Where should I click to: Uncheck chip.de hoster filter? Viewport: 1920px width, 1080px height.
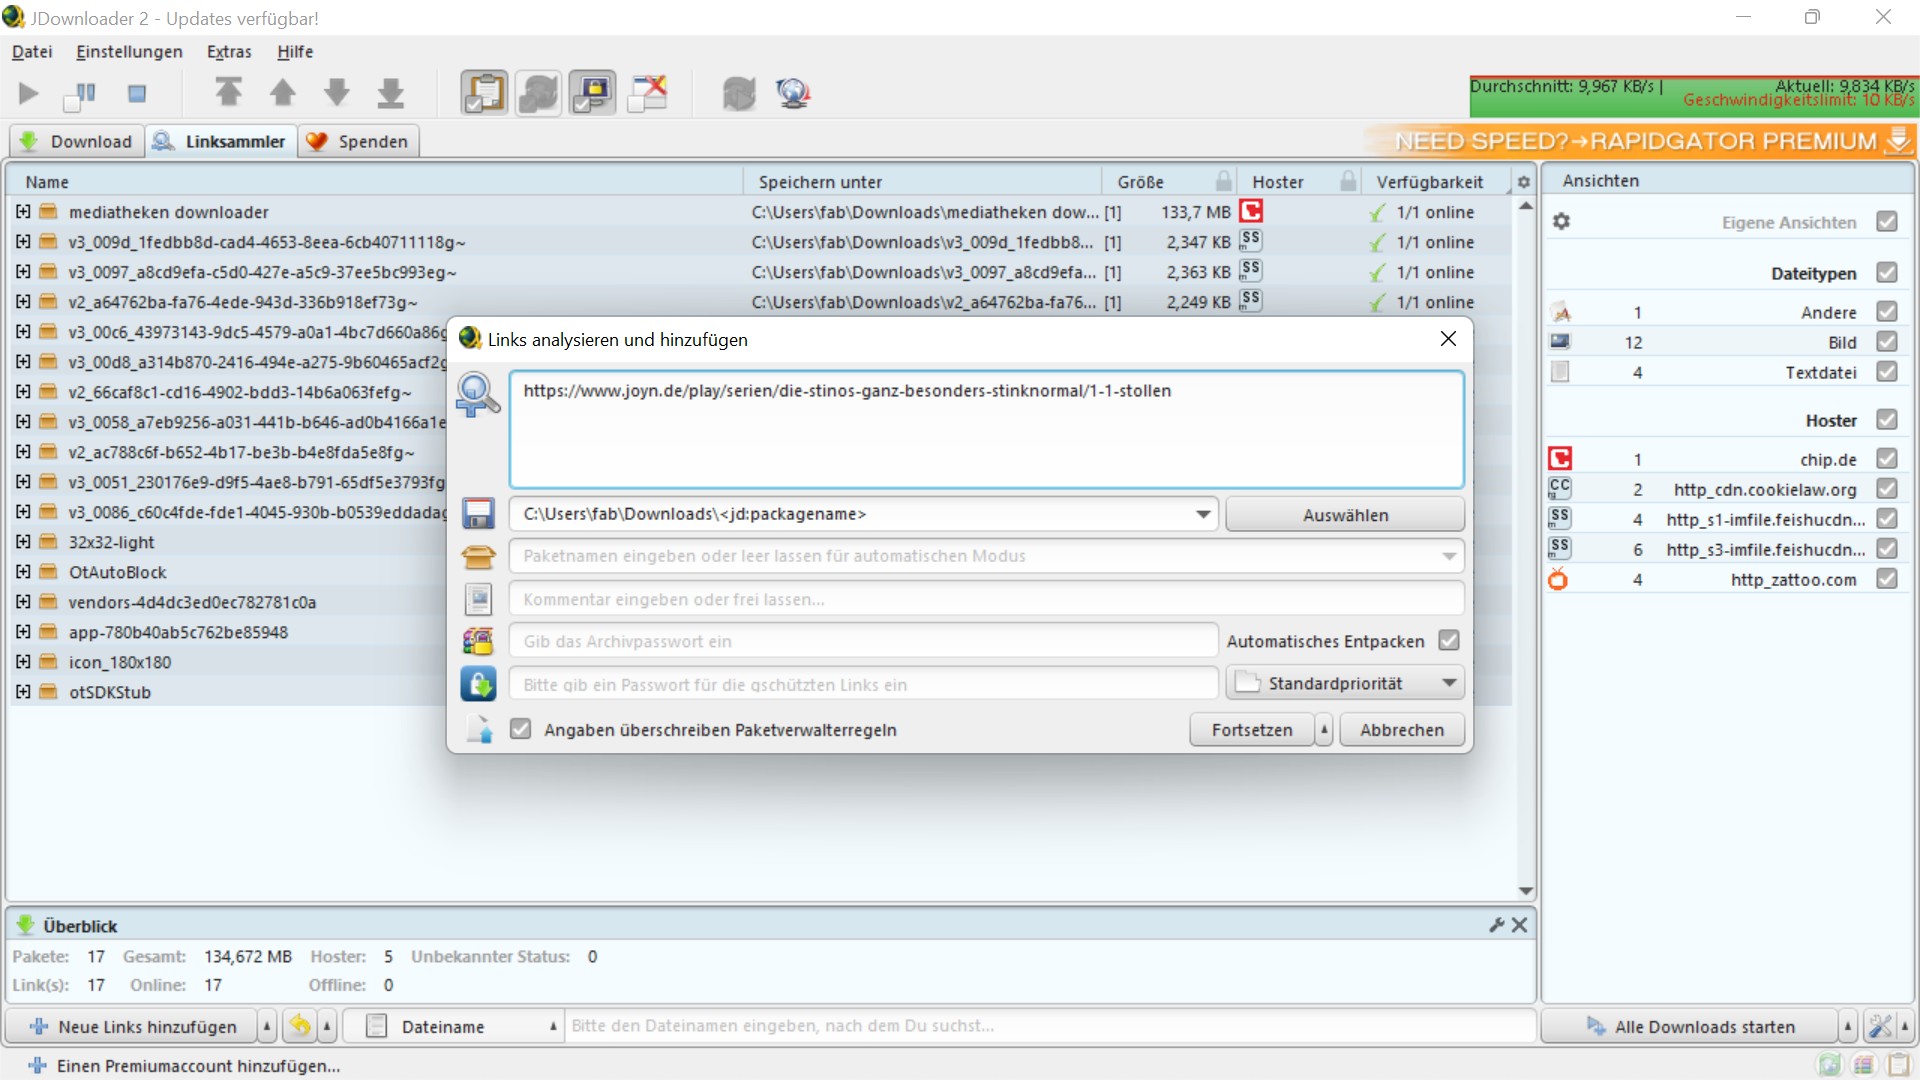[1887, 459]
